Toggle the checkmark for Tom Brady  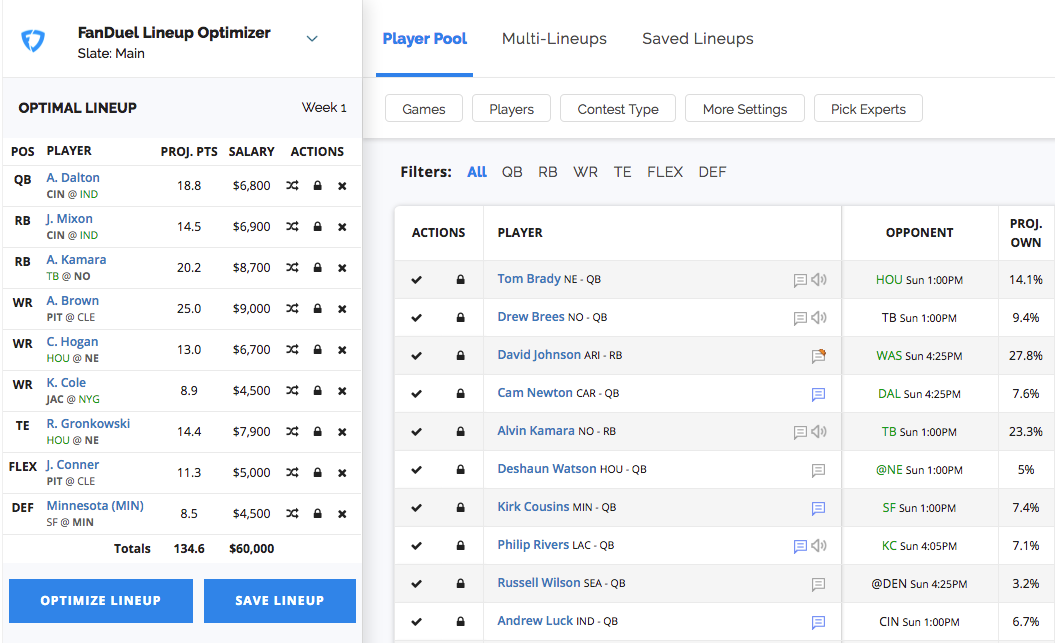click(x=416, y=280)
